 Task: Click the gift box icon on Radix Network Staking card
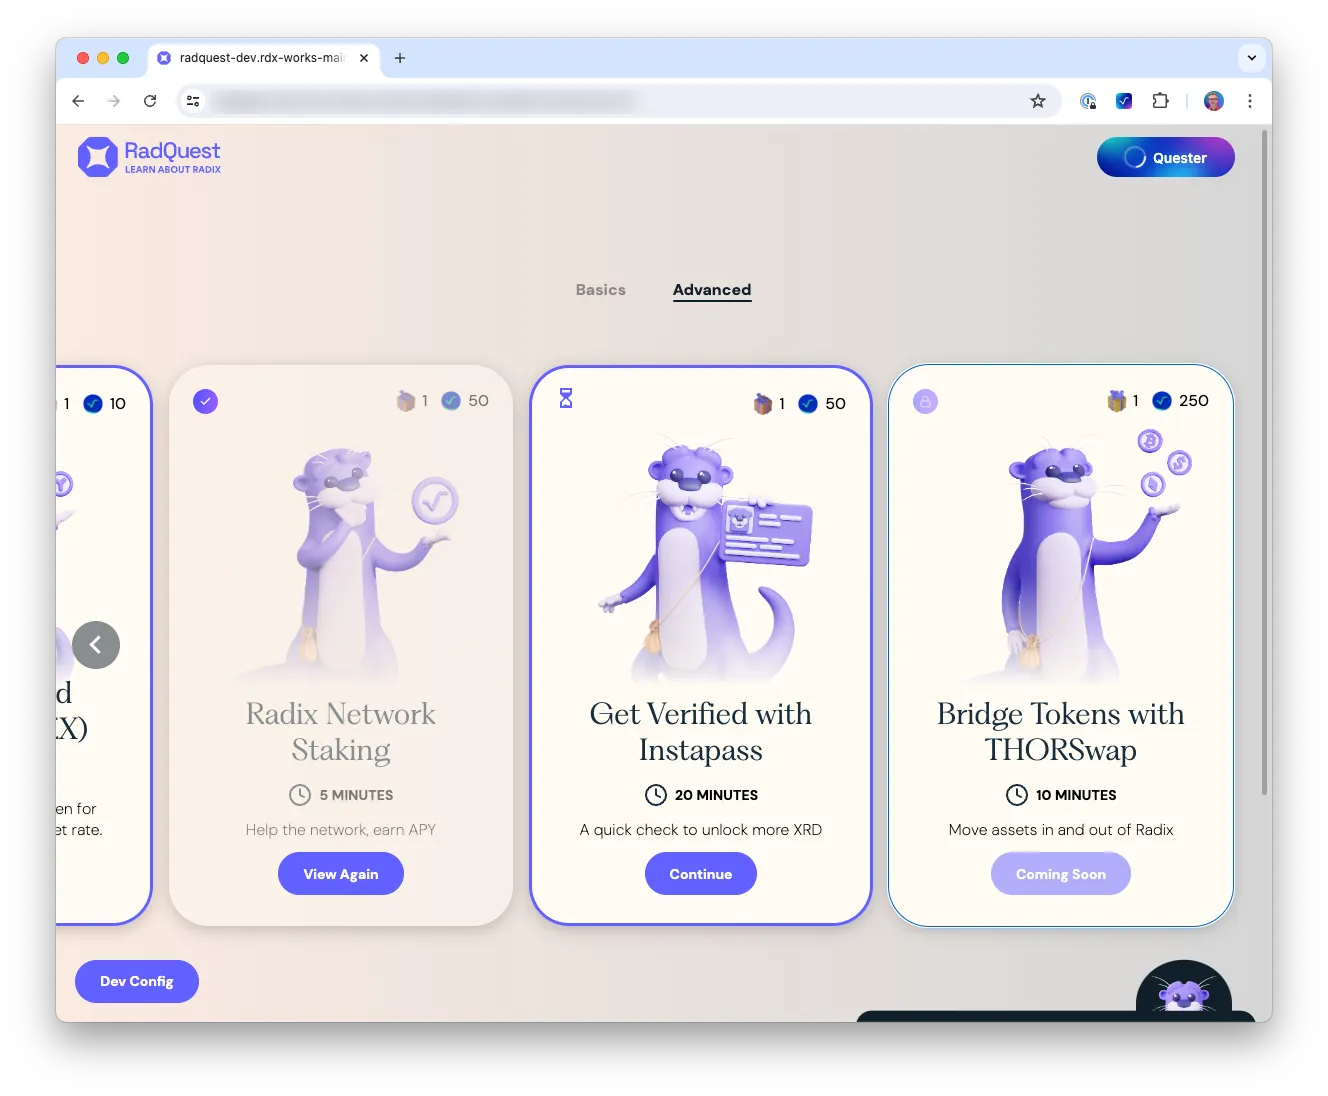(406, 401)
